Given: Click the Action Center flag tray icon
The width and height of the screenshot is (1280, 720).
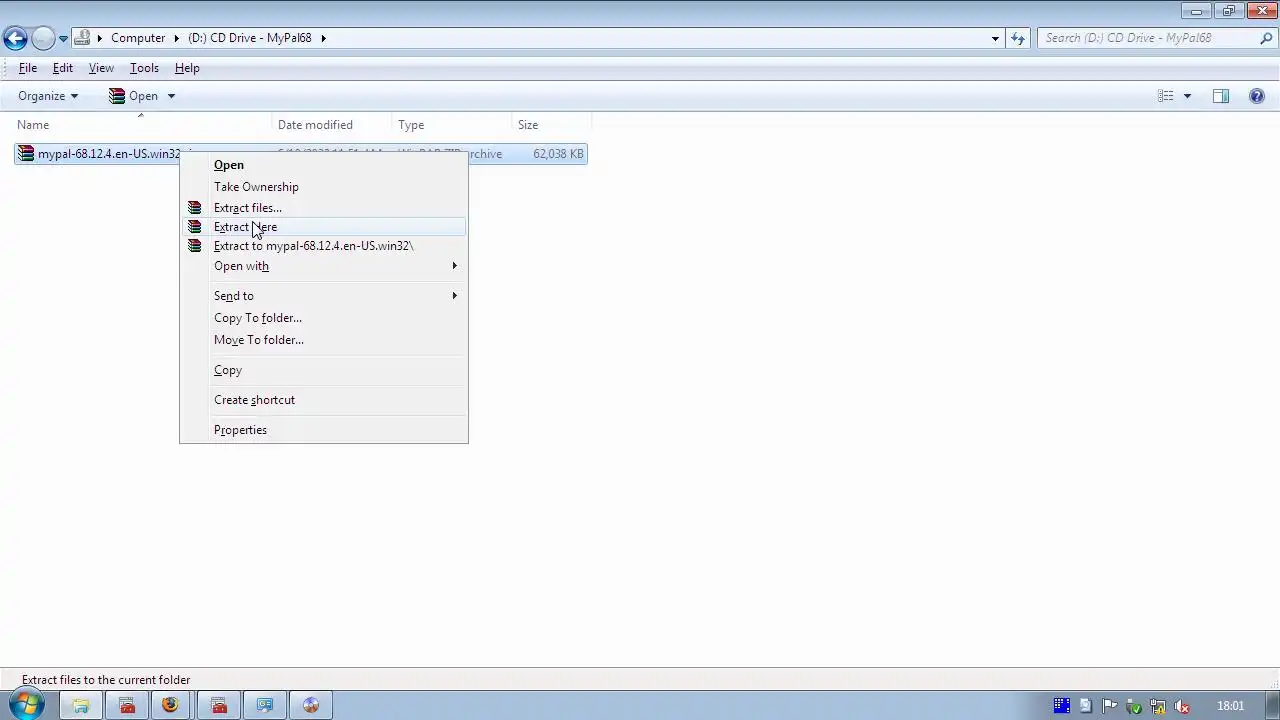Looking at the screenshot, I should (1111, 706).
